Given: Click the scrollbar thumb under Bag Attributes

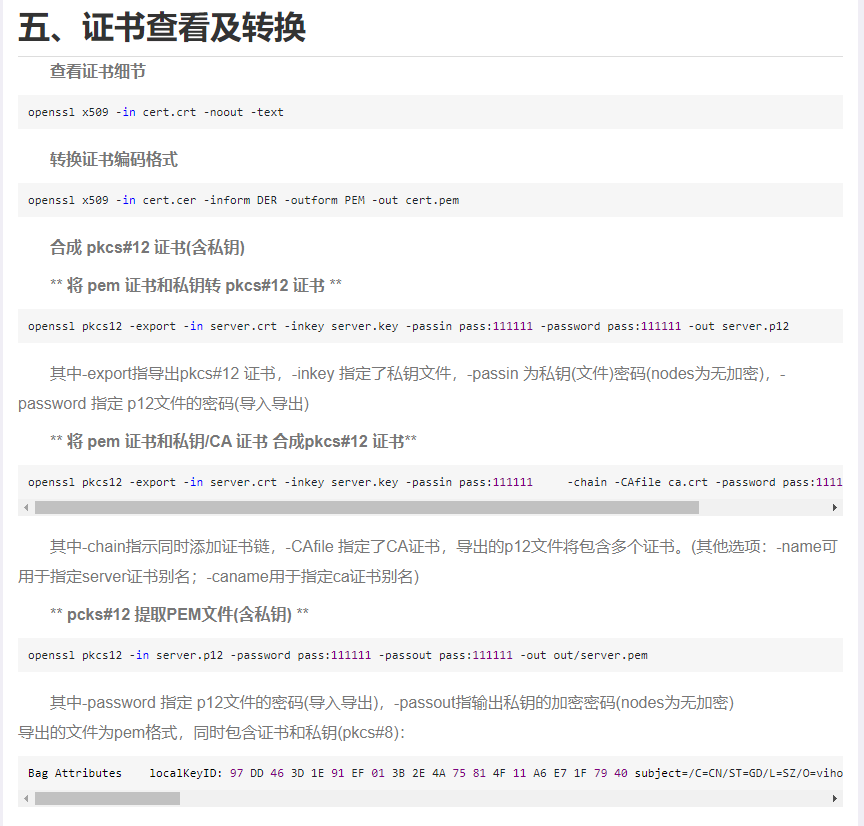Looking at the screenshot, I should pyautogui.click(x=107, y=798).
